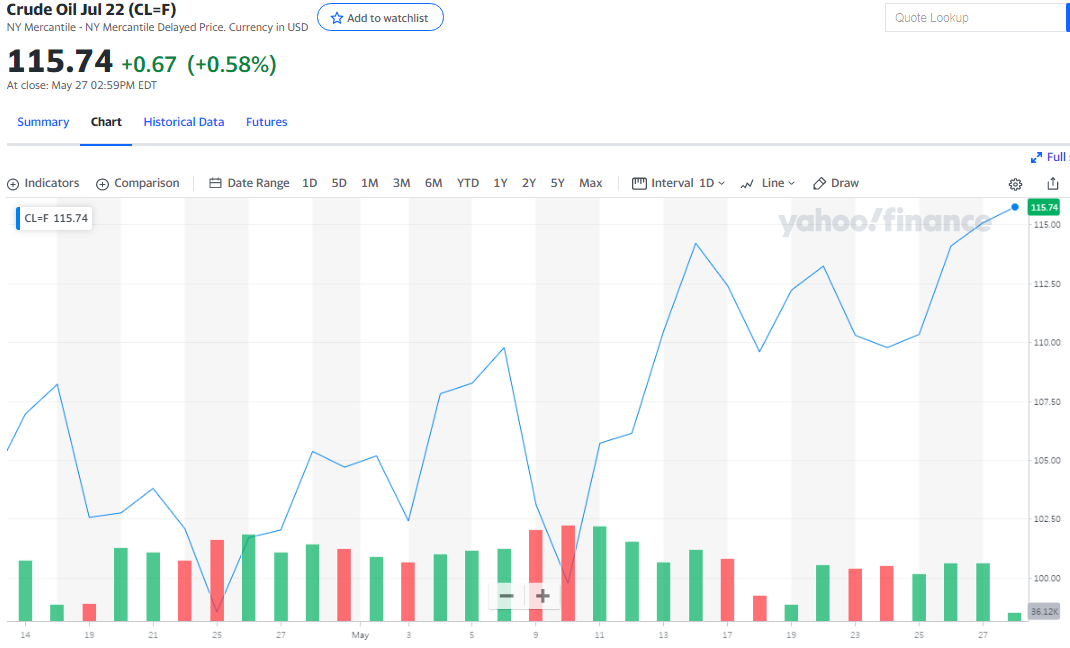Open chart settings gear icon

click(x=1015, y=184)
